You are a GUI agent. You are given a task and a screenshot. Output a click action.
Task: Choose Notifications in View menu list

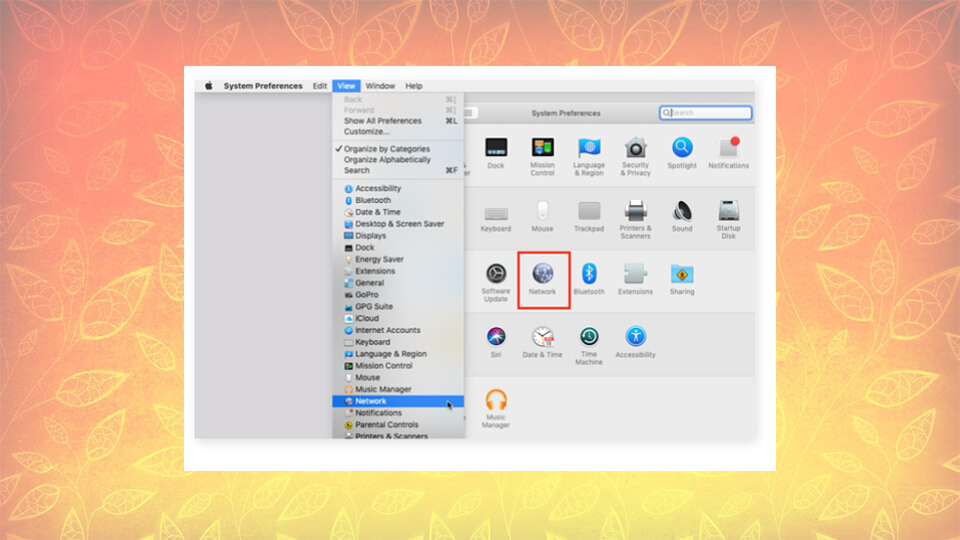point(398,413)
